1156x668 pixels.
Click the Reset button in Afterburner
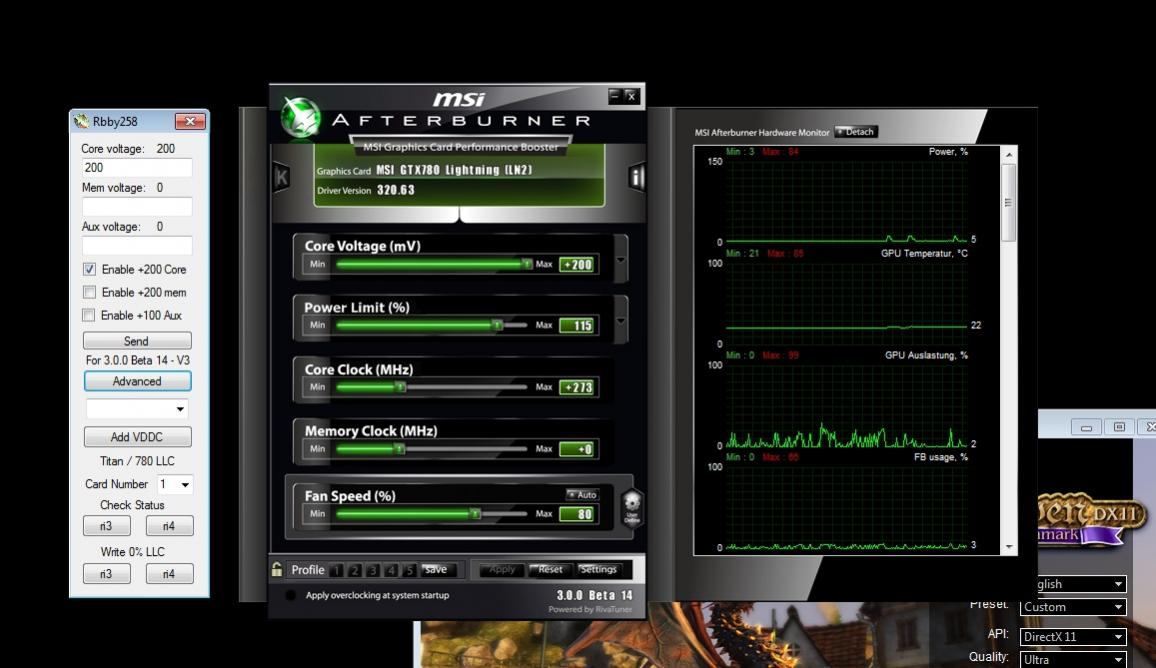(x=549, y=569)
